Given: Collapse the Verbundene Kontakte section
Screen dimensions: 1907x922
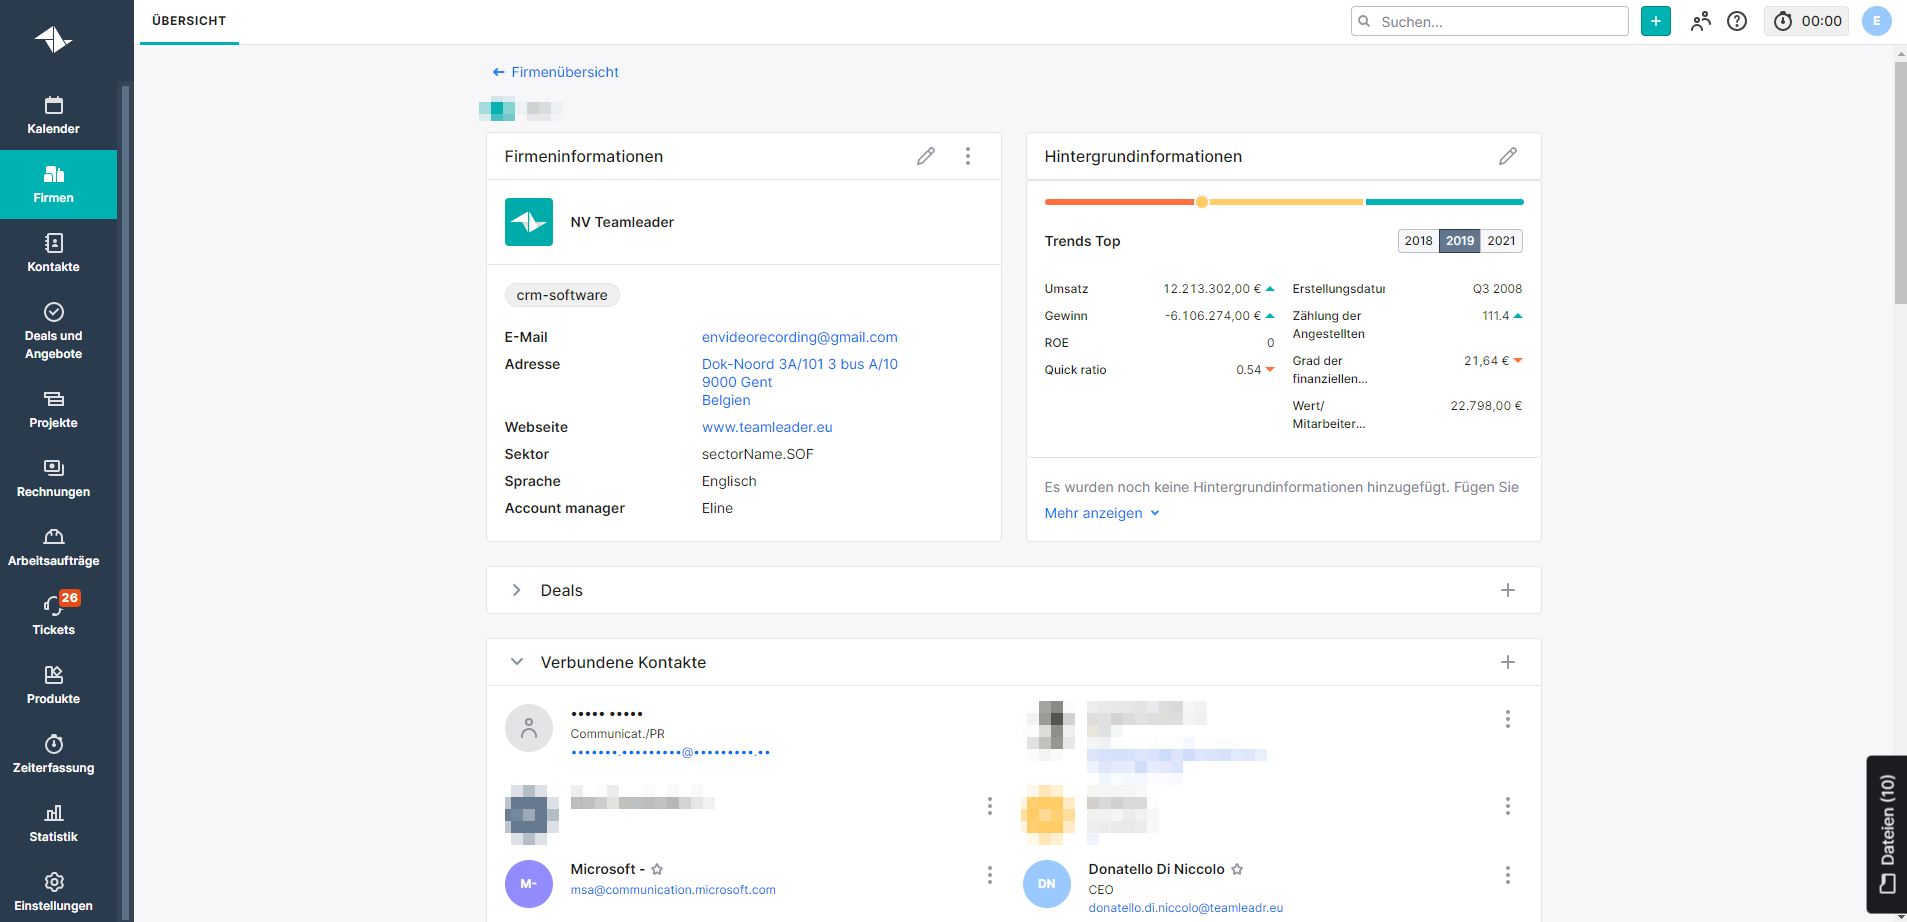Looking at the screenshot, I should click(517, 662).
